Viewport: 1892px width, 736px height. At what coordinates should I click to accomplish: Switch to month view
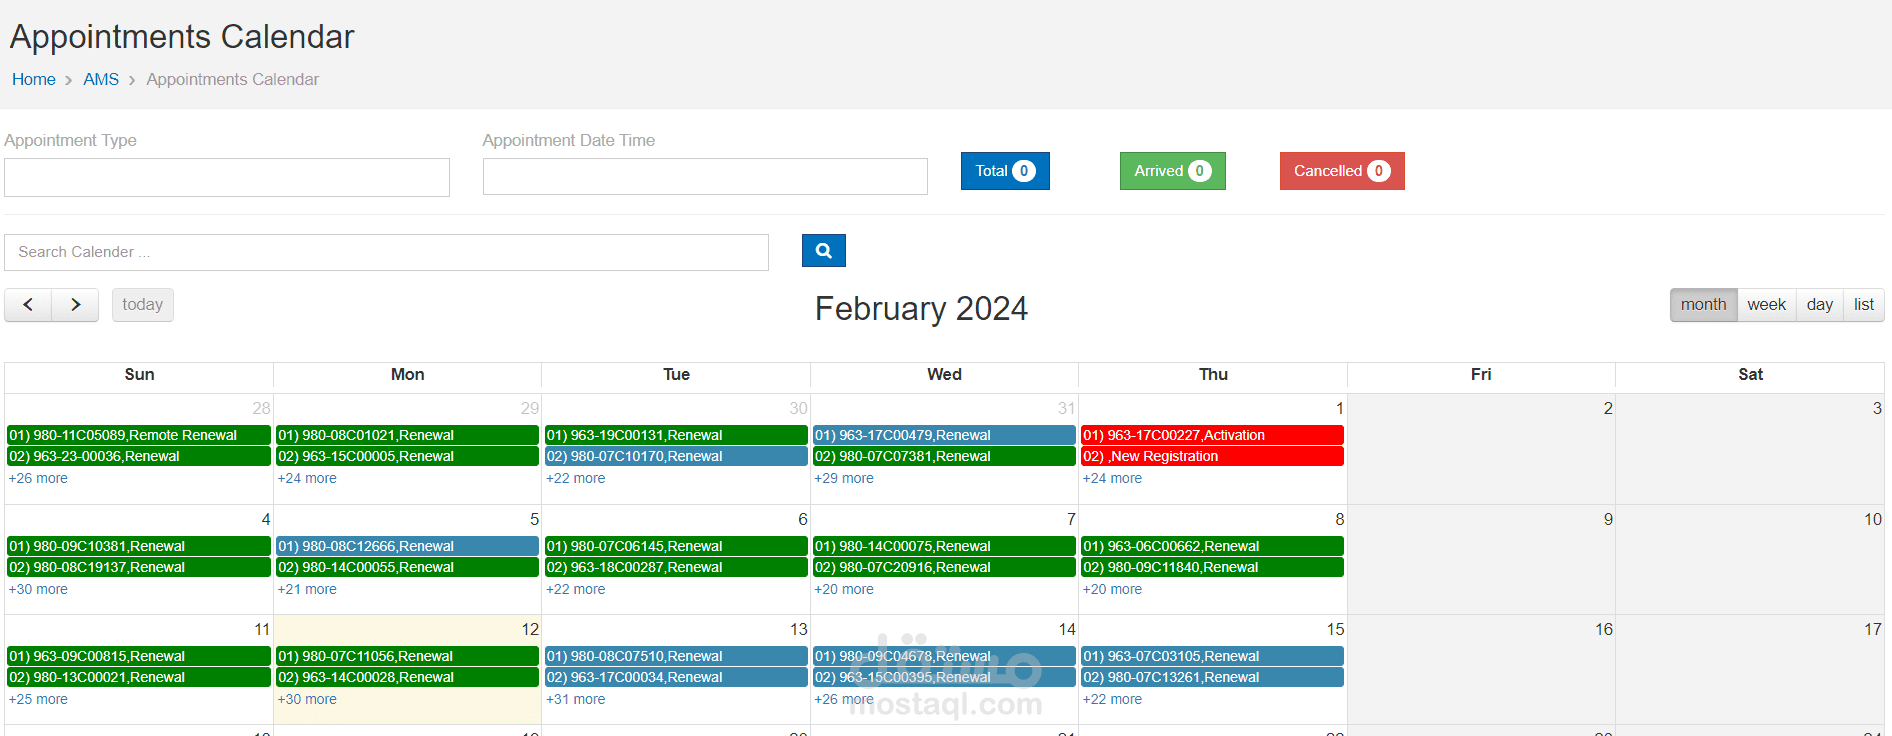pyautogui.click(x=1703, y=305)
